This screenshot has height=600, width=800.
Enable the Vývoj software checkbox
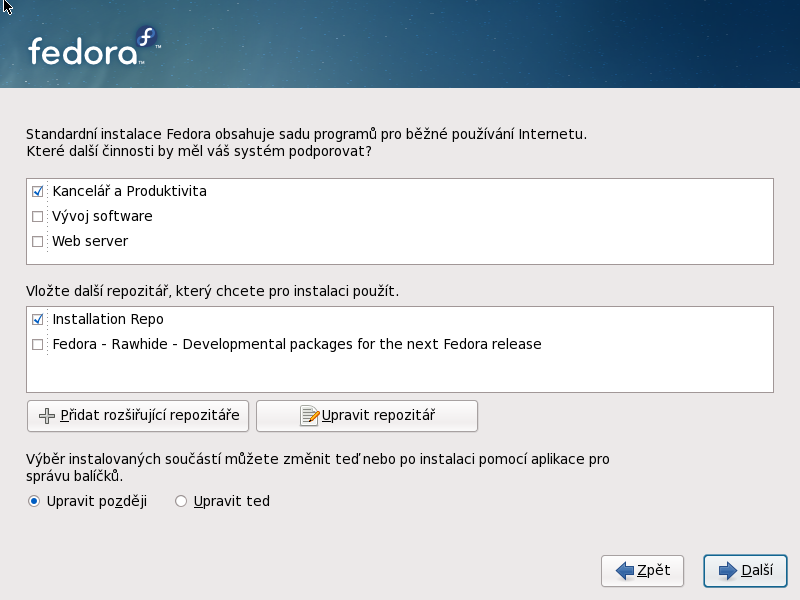[x=38, y=216]
